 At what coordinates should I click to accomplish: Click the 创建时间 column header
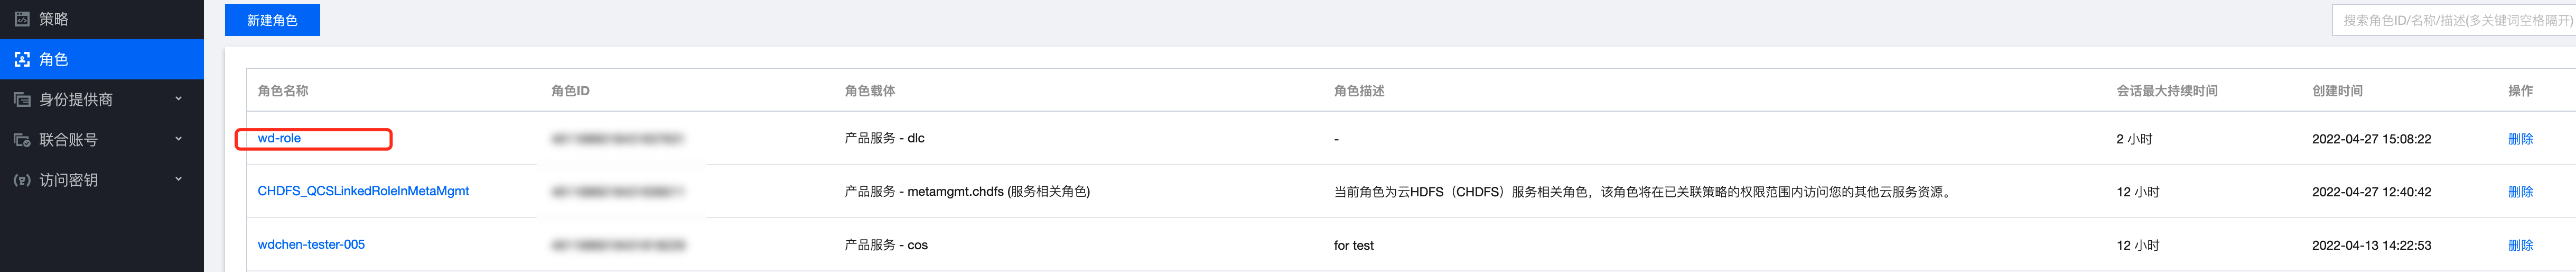click(2337, 91)
